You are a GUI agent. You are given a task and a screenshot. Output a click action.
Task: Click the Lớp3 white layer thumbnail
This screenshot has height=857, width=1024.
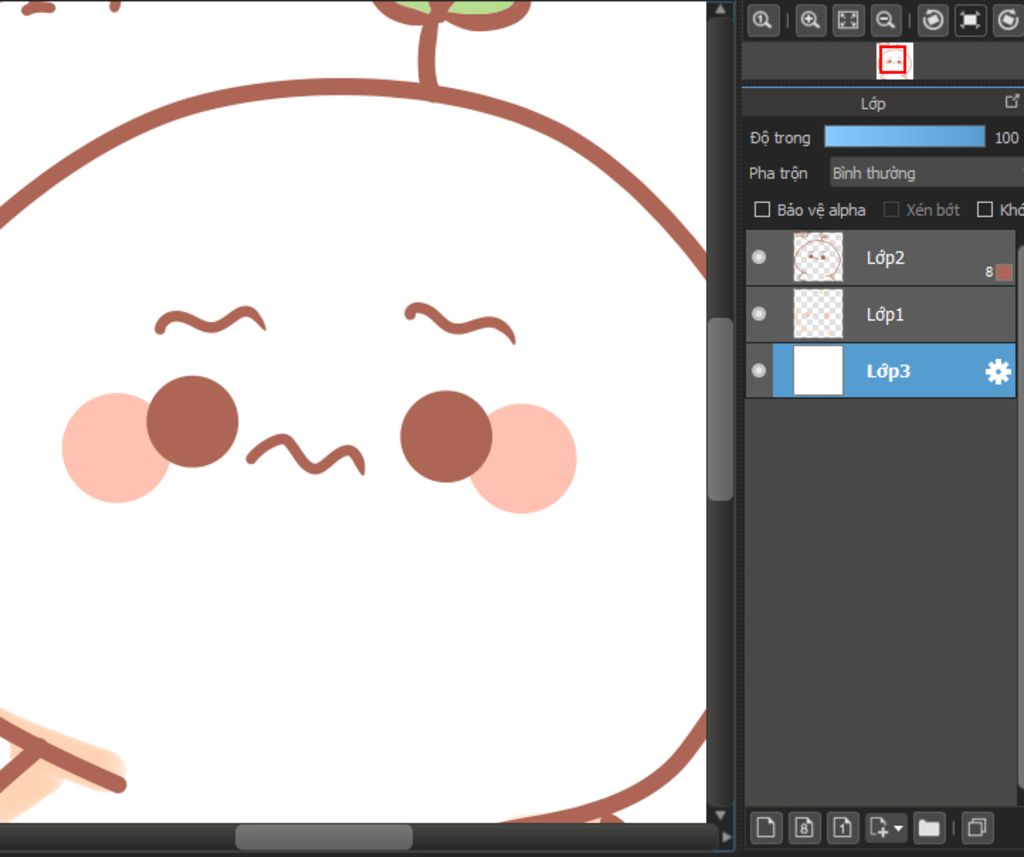pyautogui.click(x=818, y=370)
